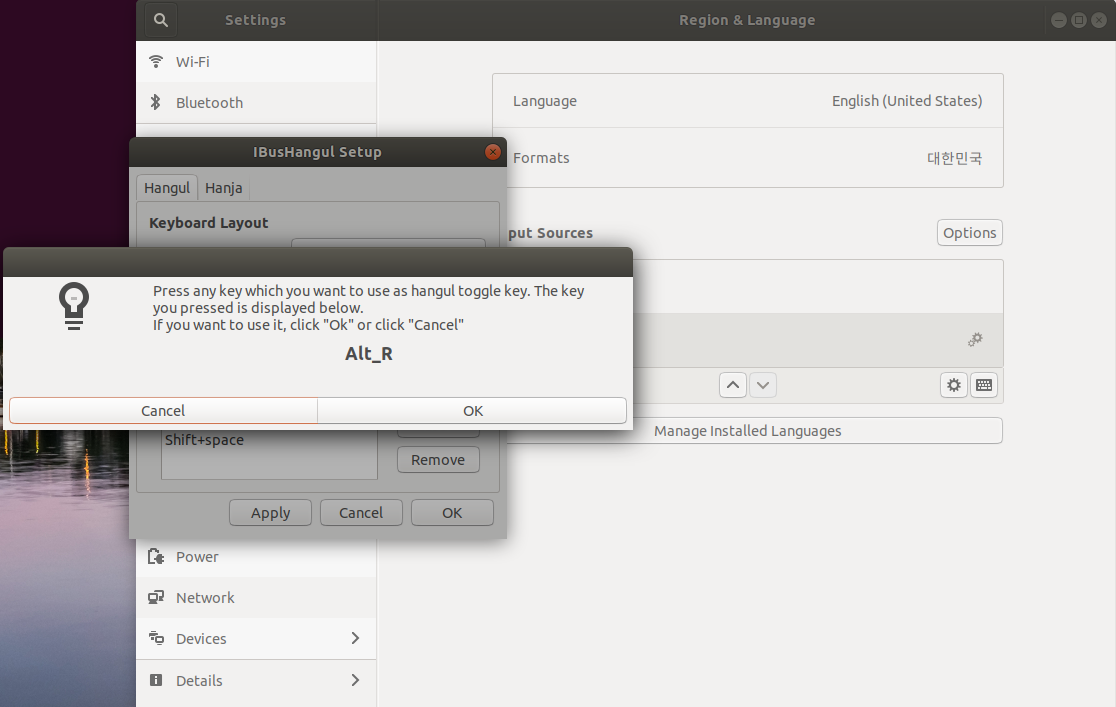Open settings gear below input sources list

954,385
